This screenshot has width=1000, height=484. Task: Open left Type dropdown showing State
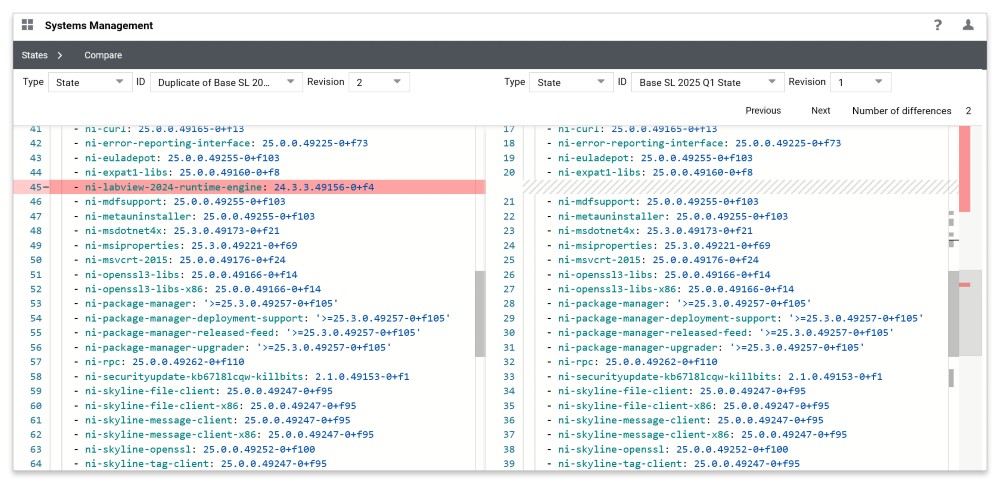tap(89, 82)
